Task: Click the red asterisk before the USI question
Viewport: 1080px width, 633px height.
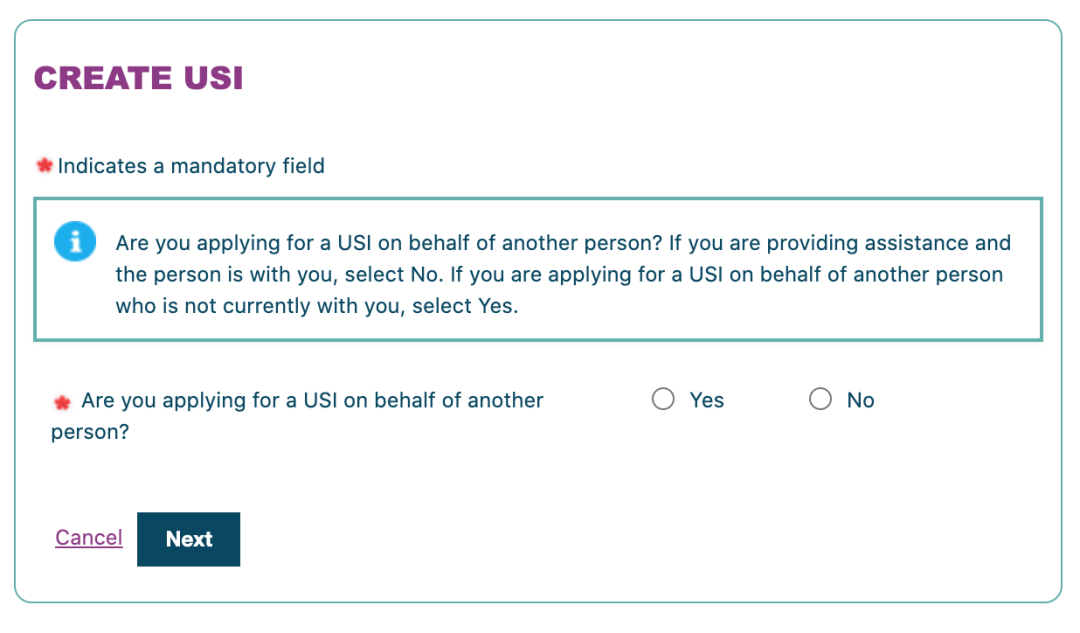Action: [x=62, y=402]
